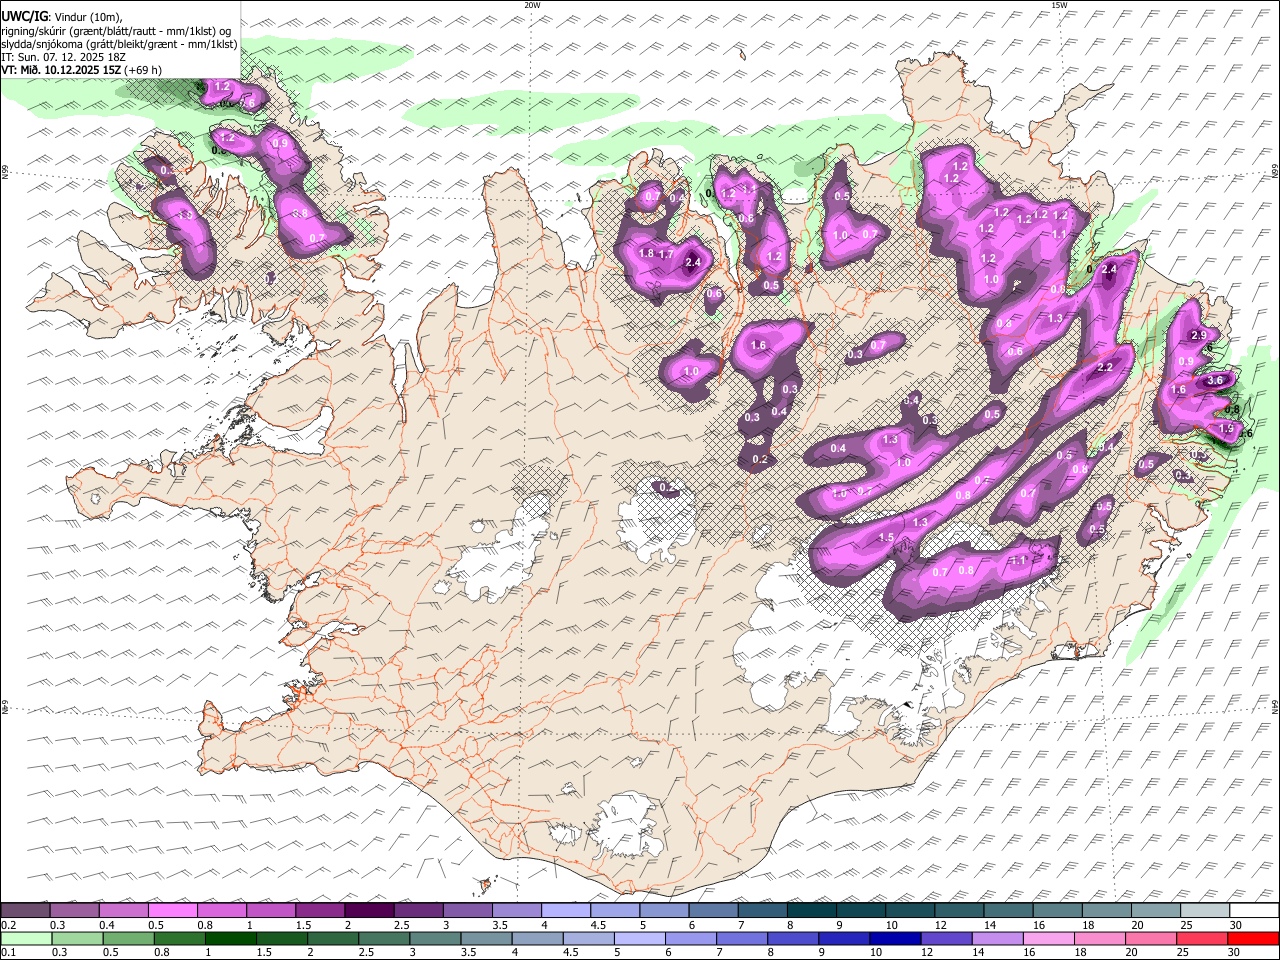
Task: Click the 3.6 snowfall value on the map
Action: 1215,380
